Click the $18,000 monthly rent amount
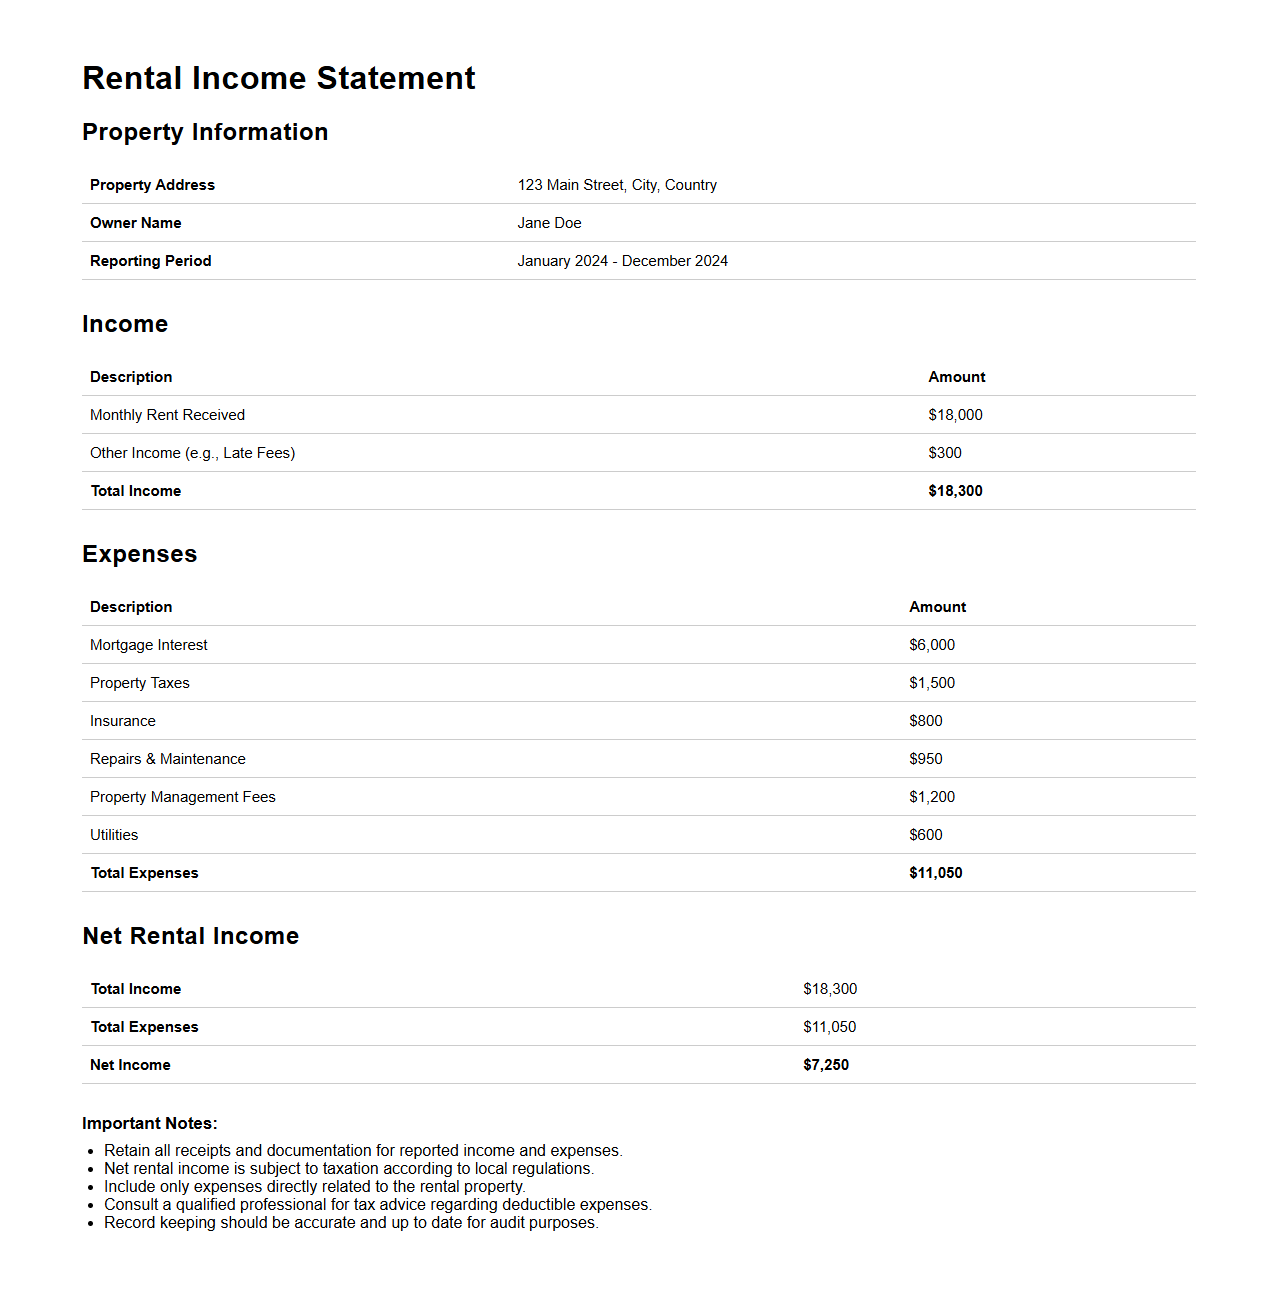 click(954, 415)
